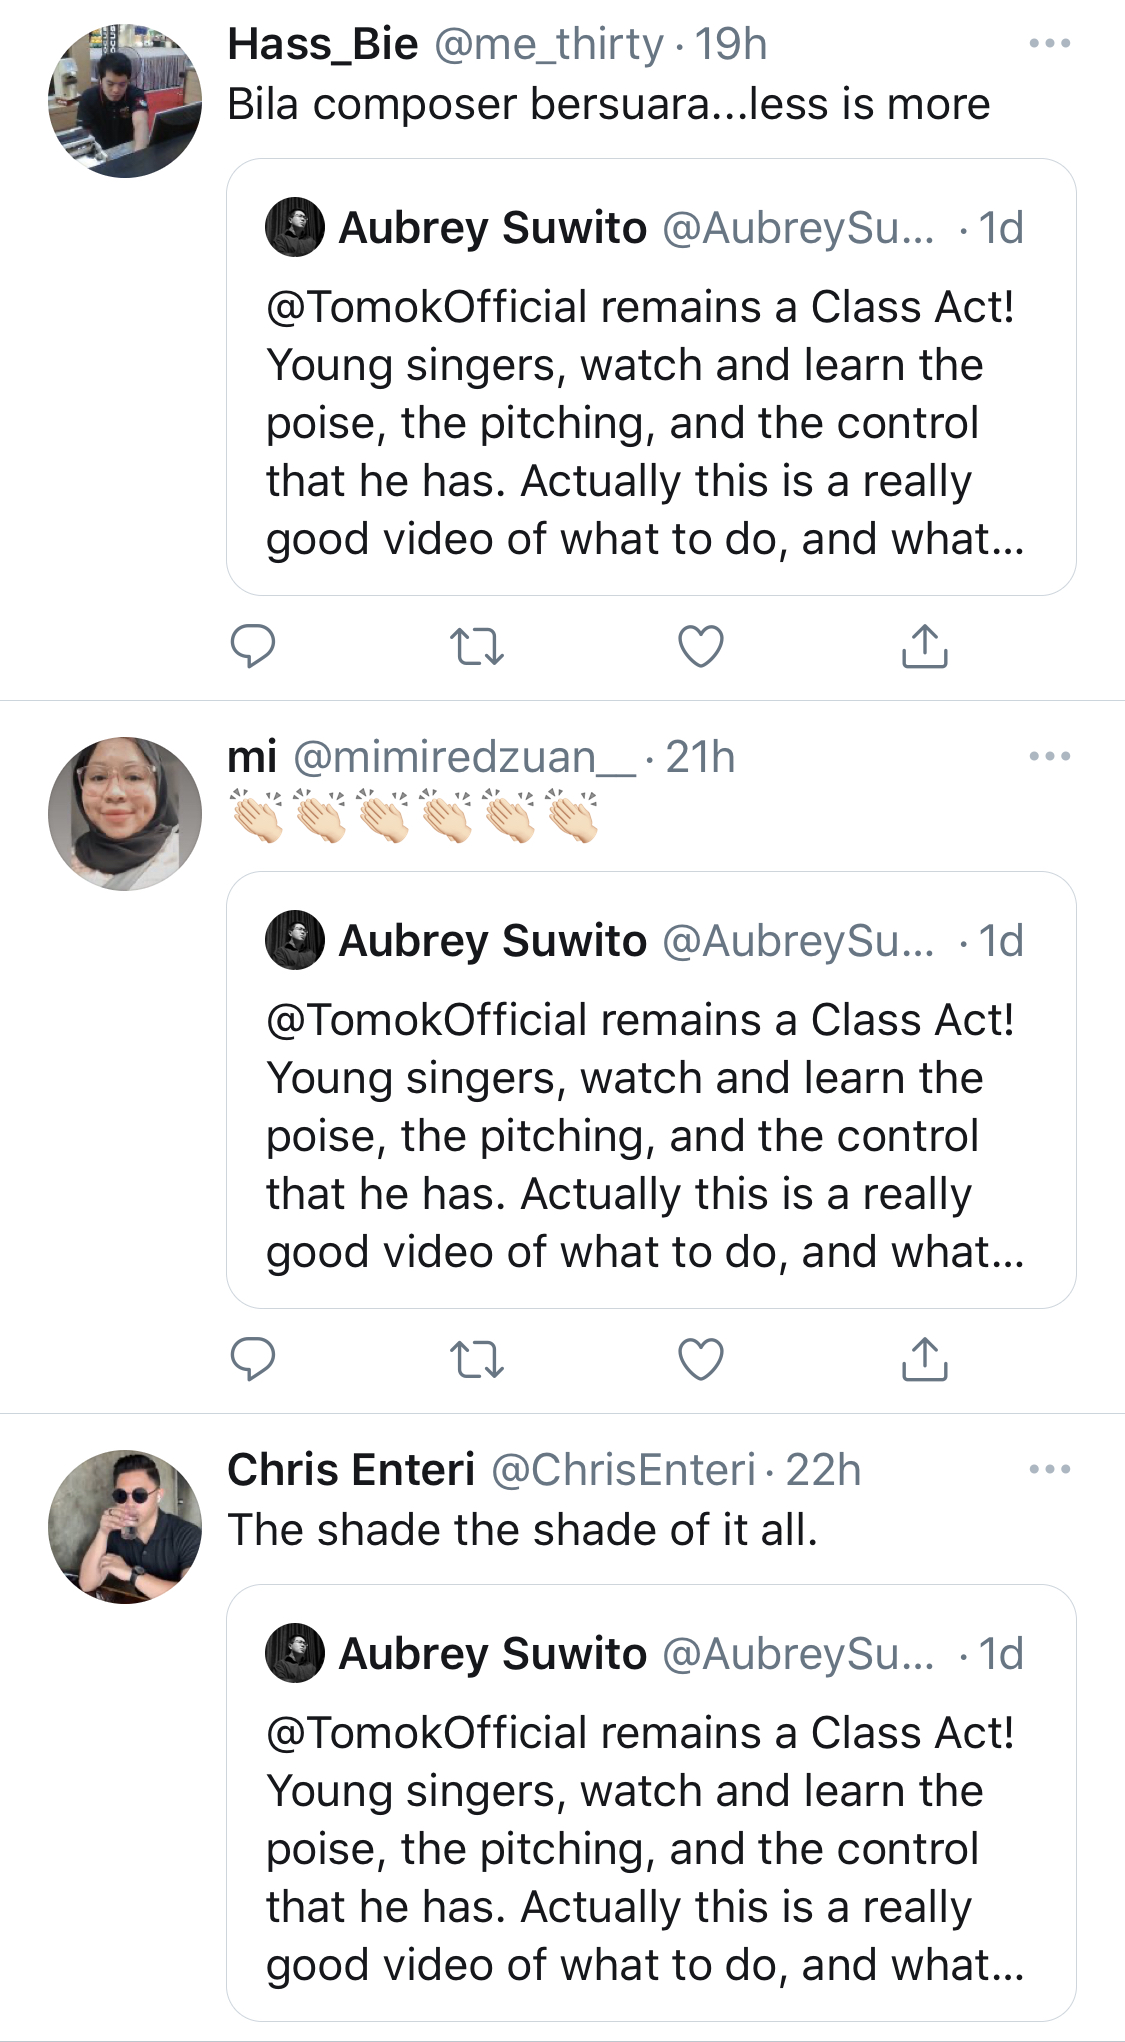Reply to mi's clapping emoji tweet
Image resolution: width=1125 pixels, height=2042 pixels.
(x=253, y=1359)
